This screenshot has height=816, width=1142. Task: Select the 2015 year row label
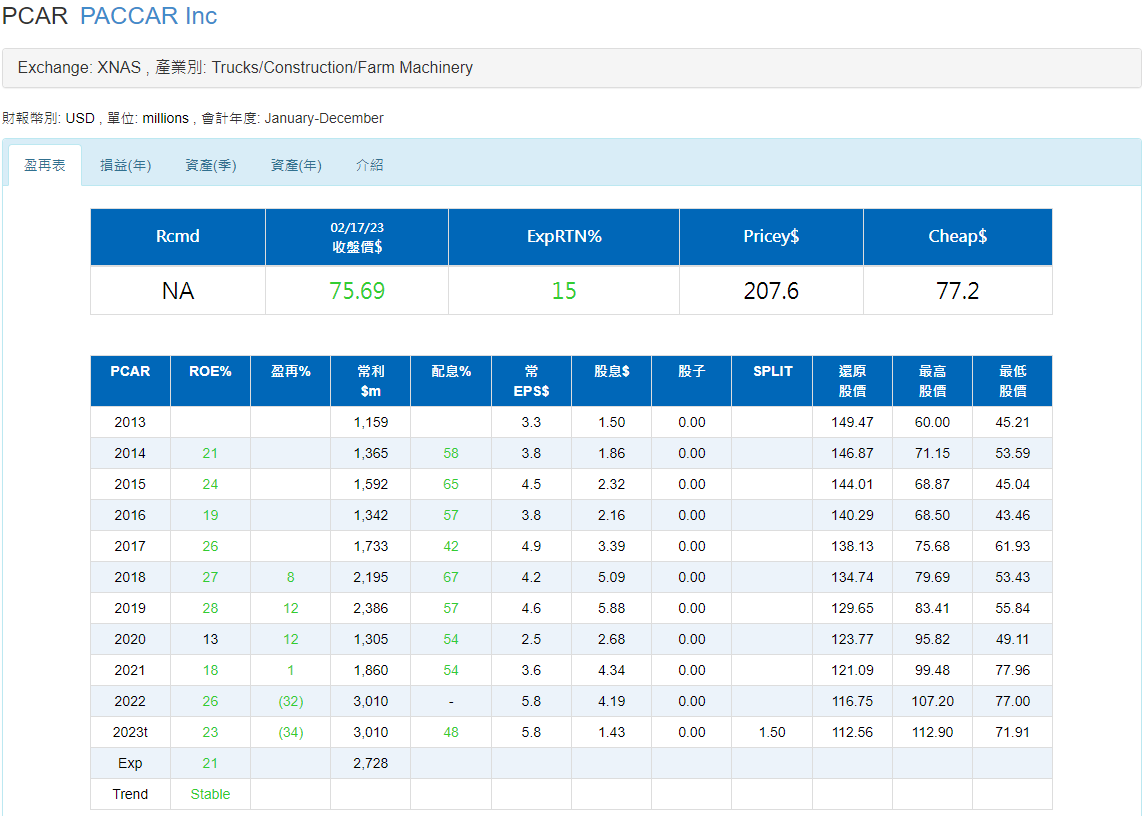click(130, 484)
